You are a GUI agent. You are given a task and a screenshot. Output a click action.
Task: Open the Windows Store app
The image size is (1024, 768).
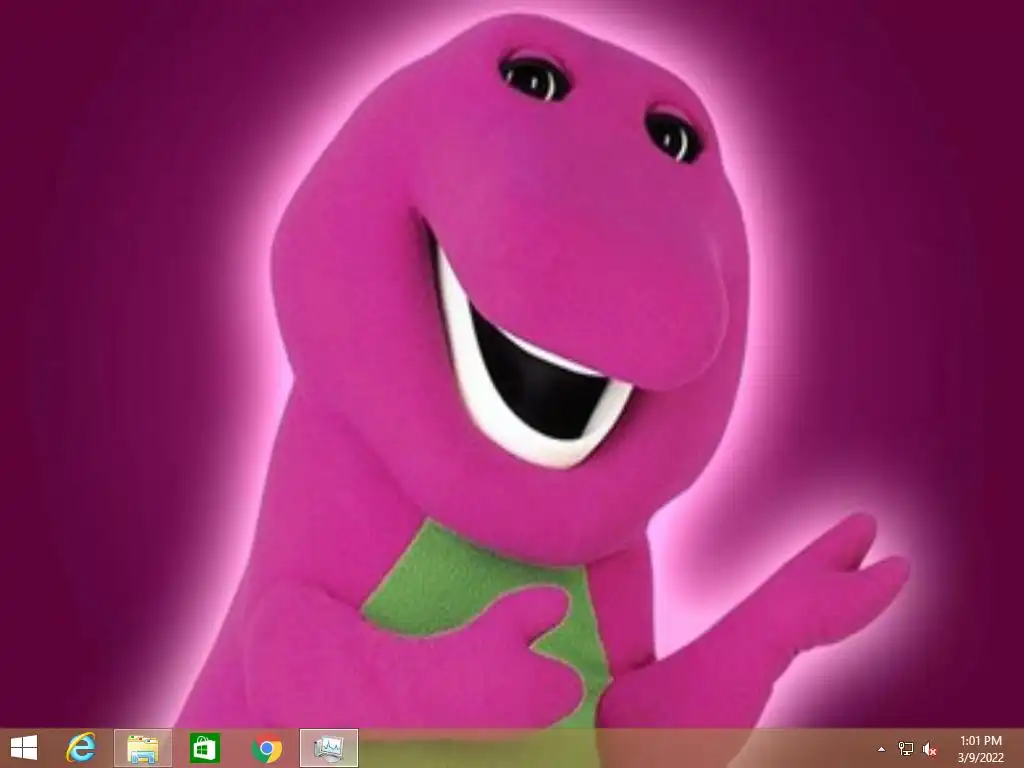click(x=204, y=748)
